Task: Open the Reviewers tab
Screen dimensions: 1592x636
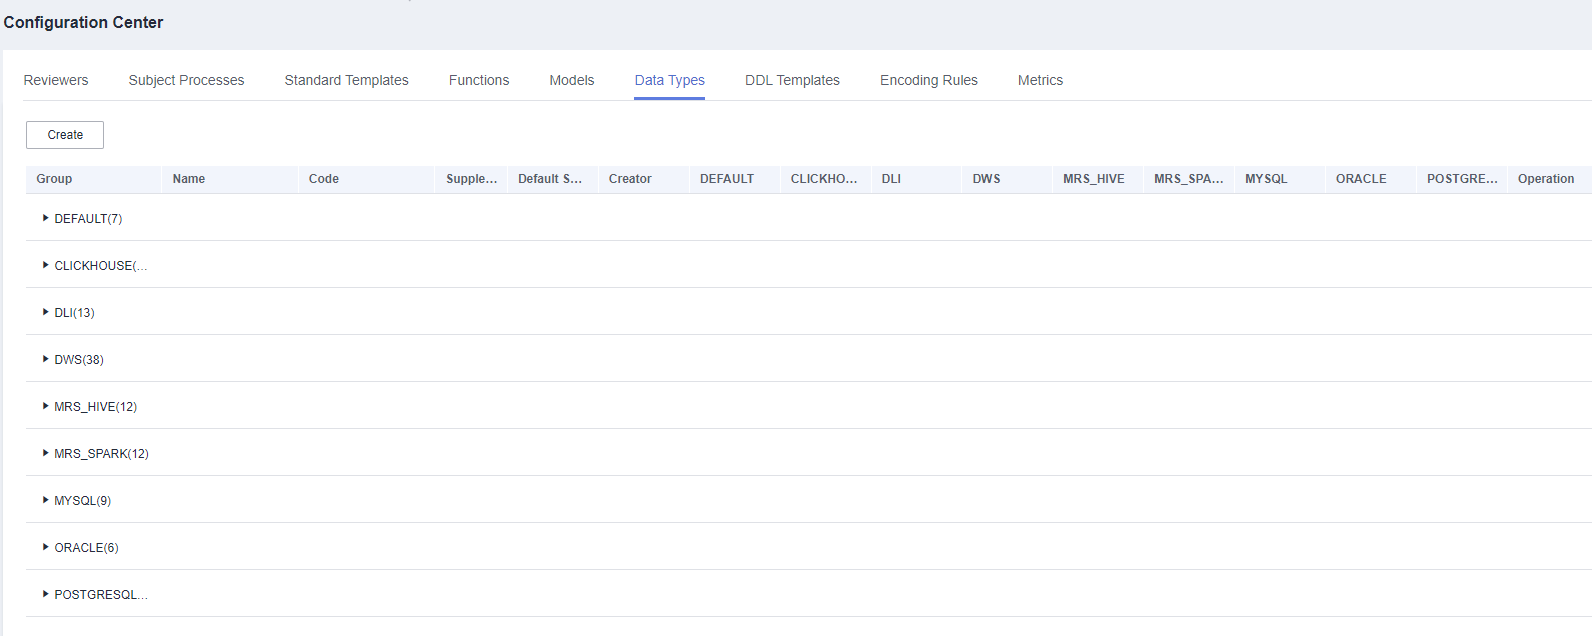Action: click(56, 80)
